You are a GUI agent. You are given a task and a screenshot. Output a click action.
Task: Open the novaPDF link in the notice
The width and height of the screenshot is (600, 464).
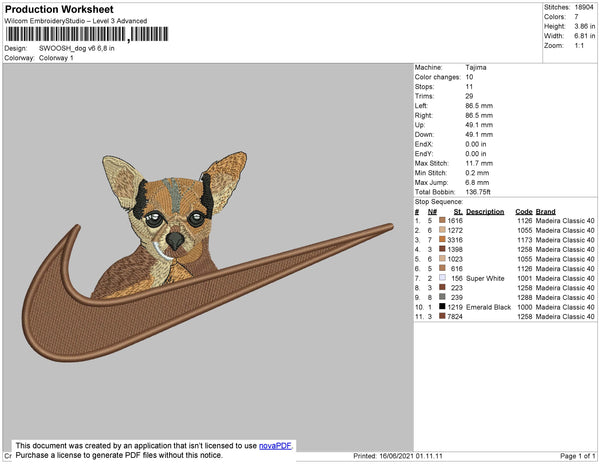(x=275, y=446)
